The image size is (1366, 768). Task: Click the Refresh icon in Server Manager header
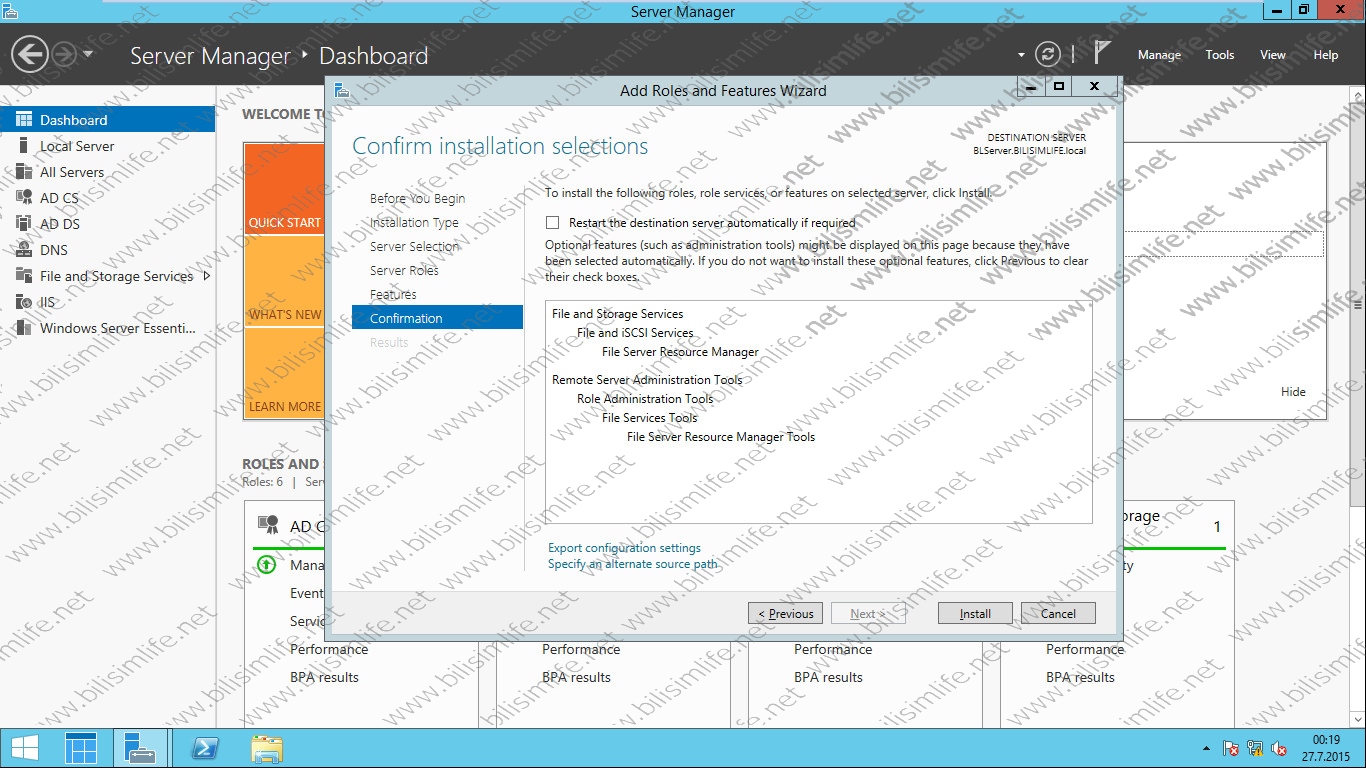[x=1047, y=54]
